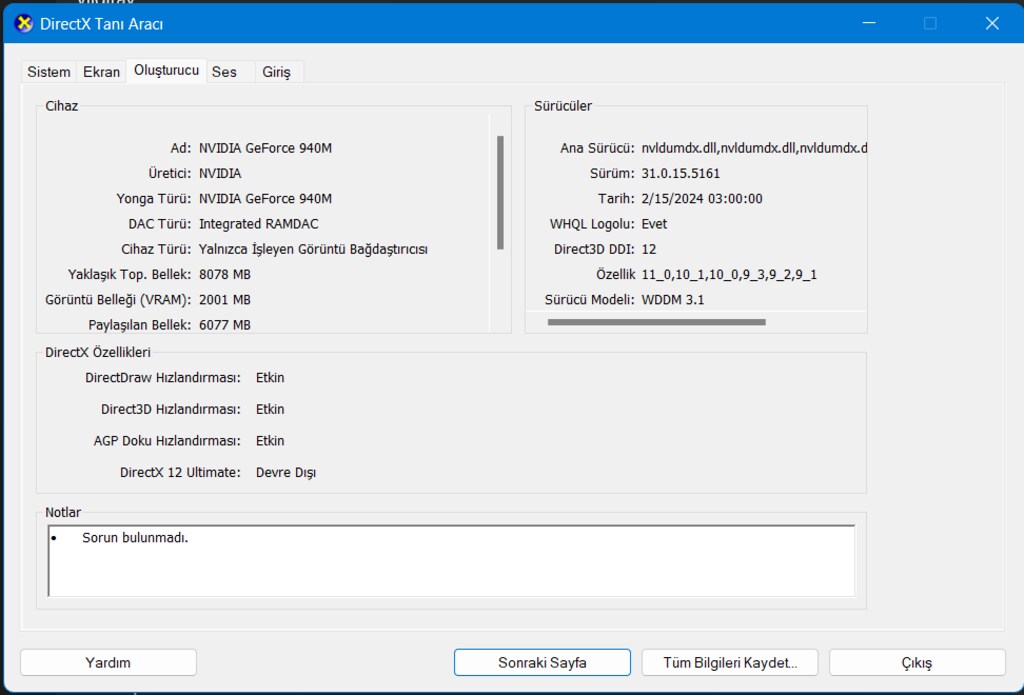Click the Yonga Türü value NVIDIA GeForce 940M
Image resolution: width=1024 pixels, height=695 pixels.
point(265,199)
